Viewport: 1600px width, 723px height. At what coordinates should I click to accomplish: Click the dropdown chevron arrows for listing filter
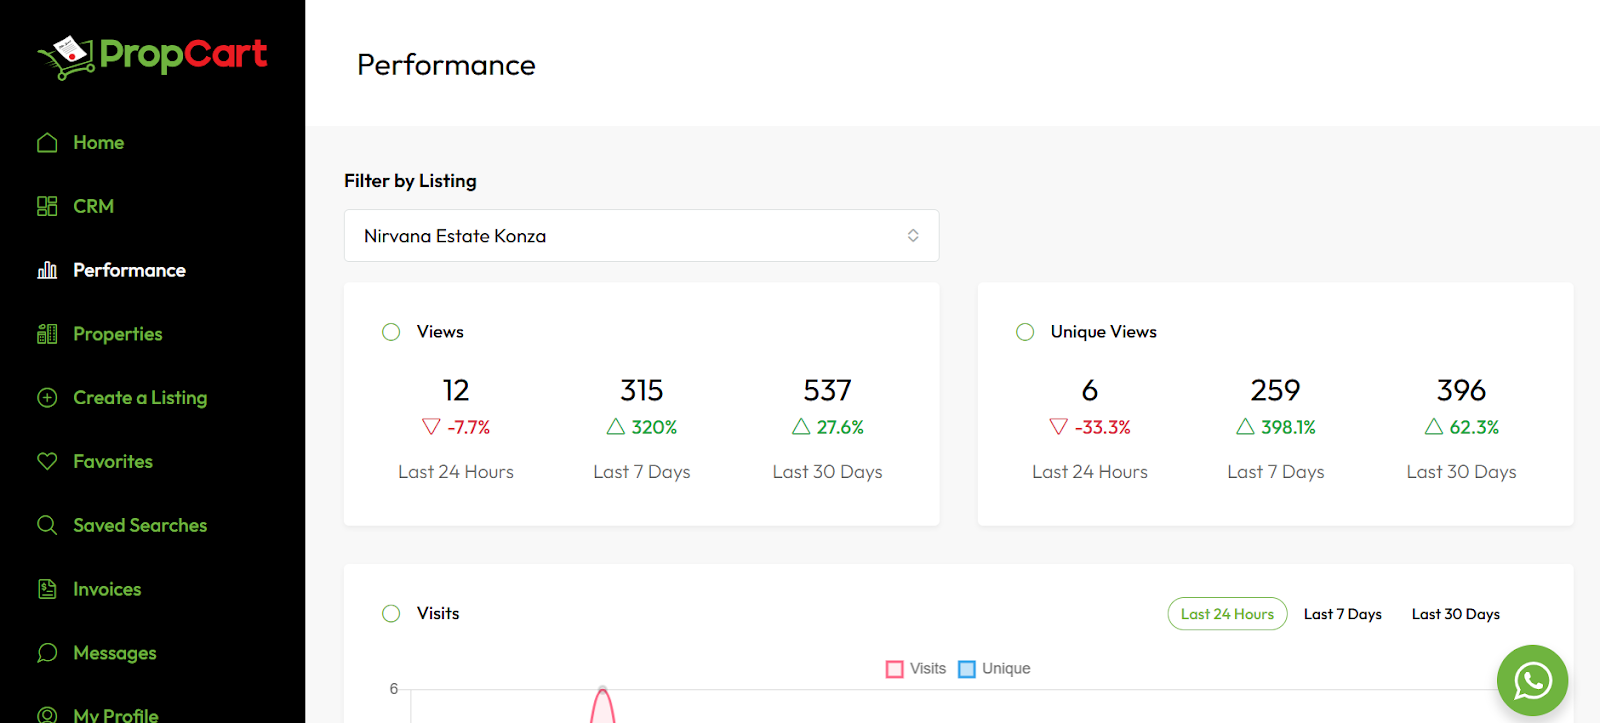tap(913, 236)
